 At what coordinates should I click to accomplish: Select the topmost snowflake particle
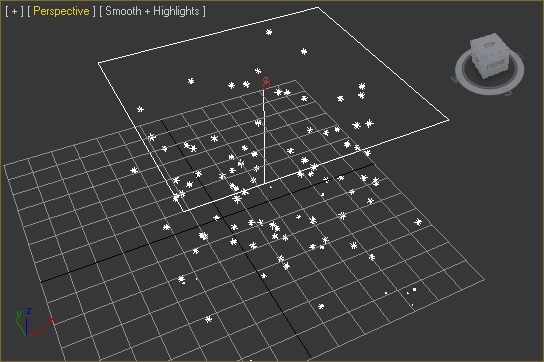point(269,32)
